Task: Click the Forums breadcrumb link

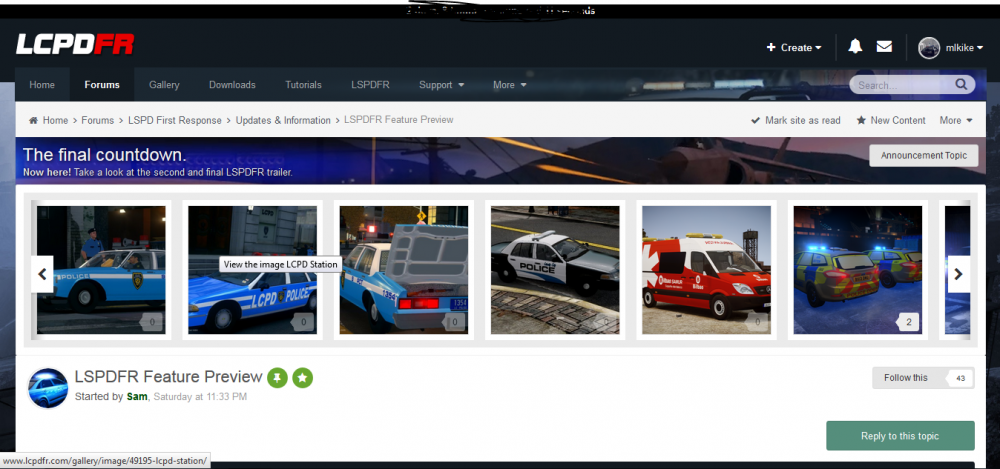Action: tap(98, 120)
